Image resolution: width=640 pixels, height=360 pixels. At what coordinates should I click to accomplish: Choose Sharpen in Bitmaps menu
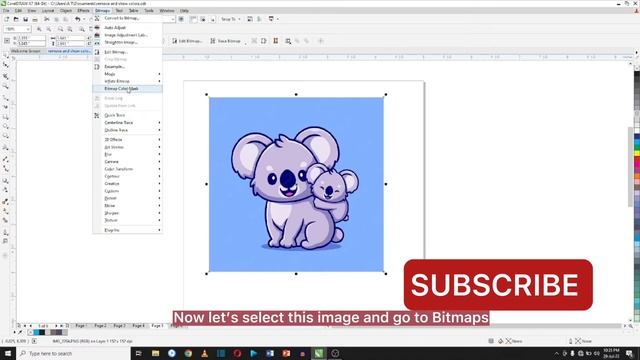click(128, 213)
